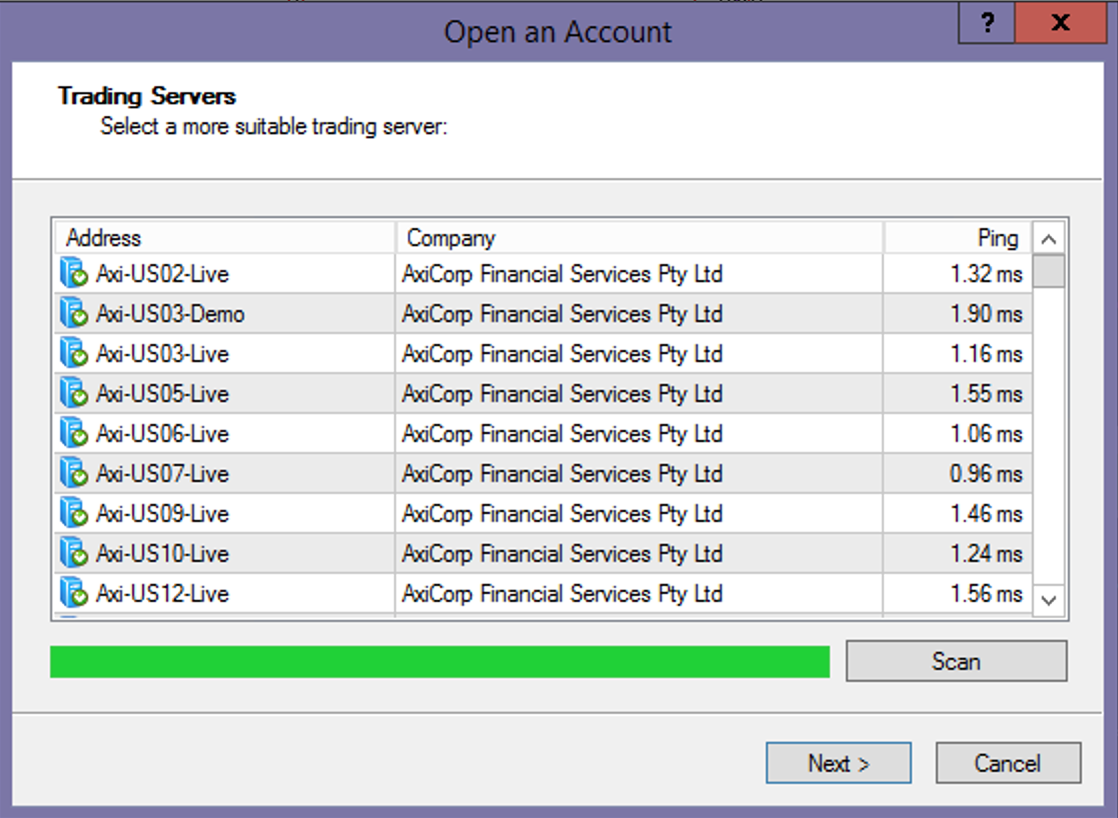
Task: Click the server icon beside Axi-US10-Live
Action: pyautogui.click(x=74, y=553)
